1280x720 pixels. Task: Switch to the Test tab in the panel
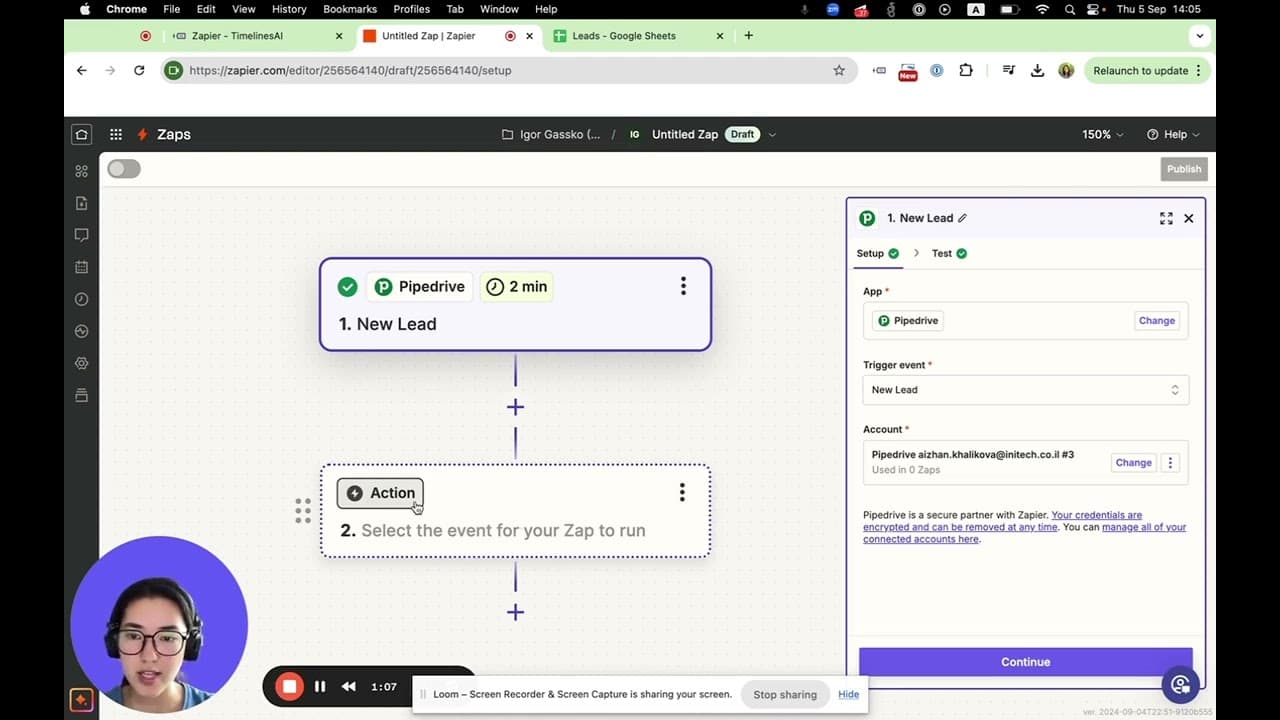[x=941, y=253]
